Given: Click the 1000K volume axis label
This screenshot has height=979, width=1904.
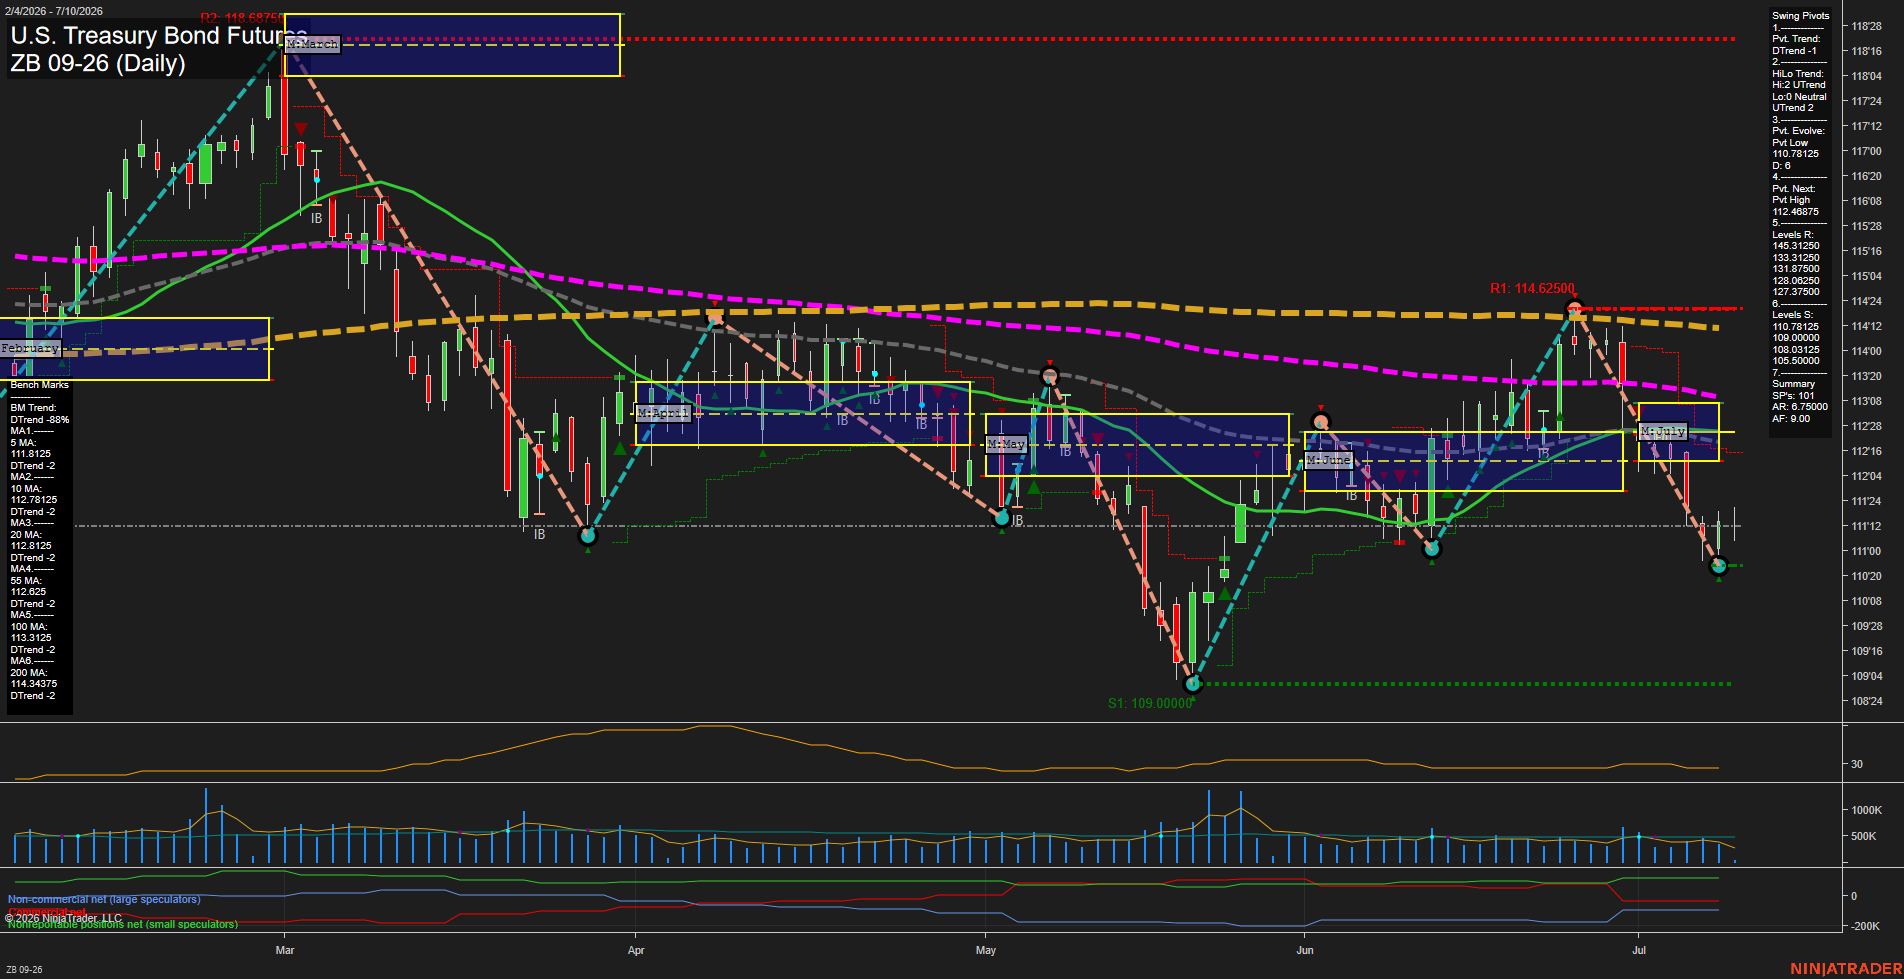Looking at the screenshot, I should pyautogui.click(x=1867, y=811).
